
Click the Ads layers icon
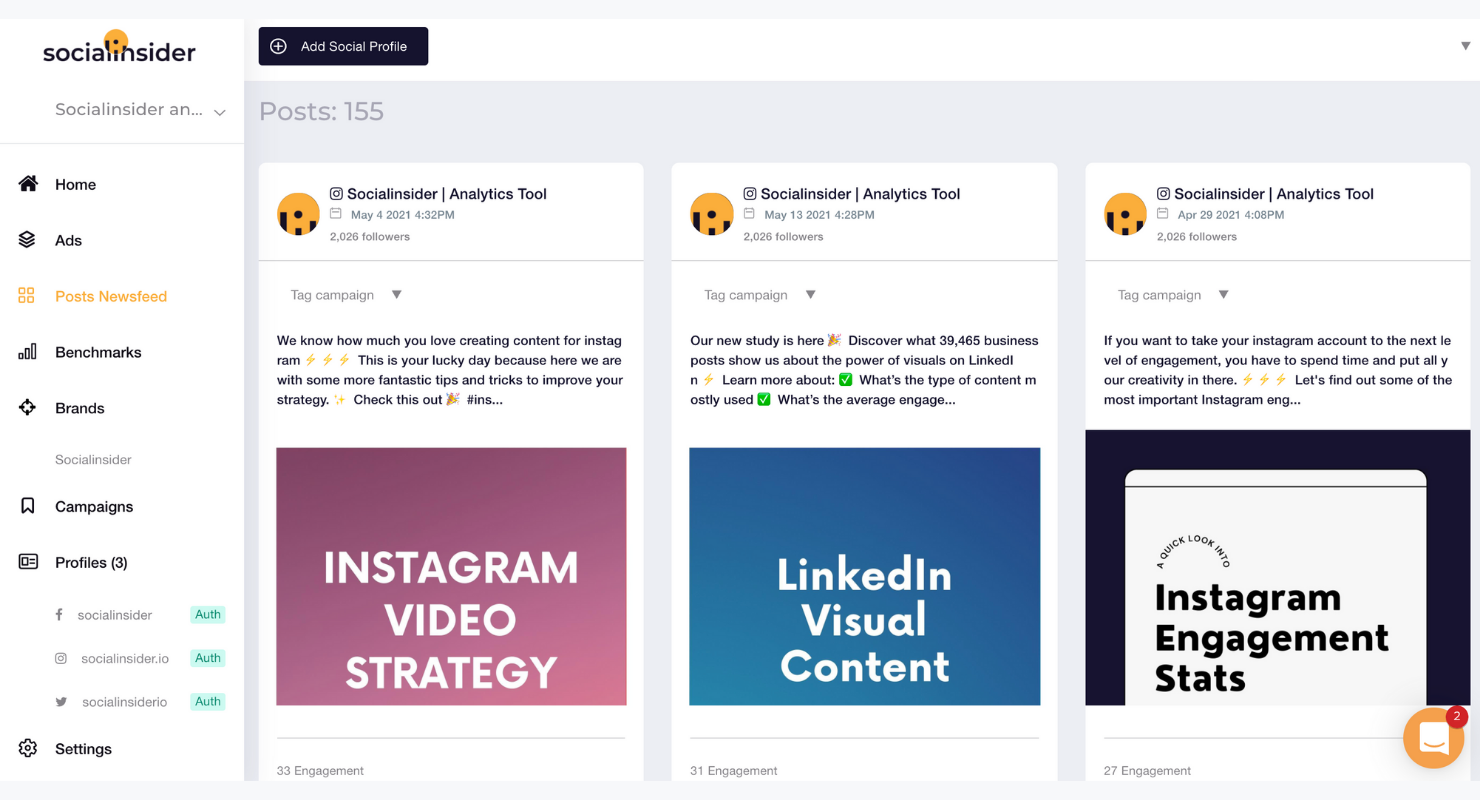(x=28, y=240)
